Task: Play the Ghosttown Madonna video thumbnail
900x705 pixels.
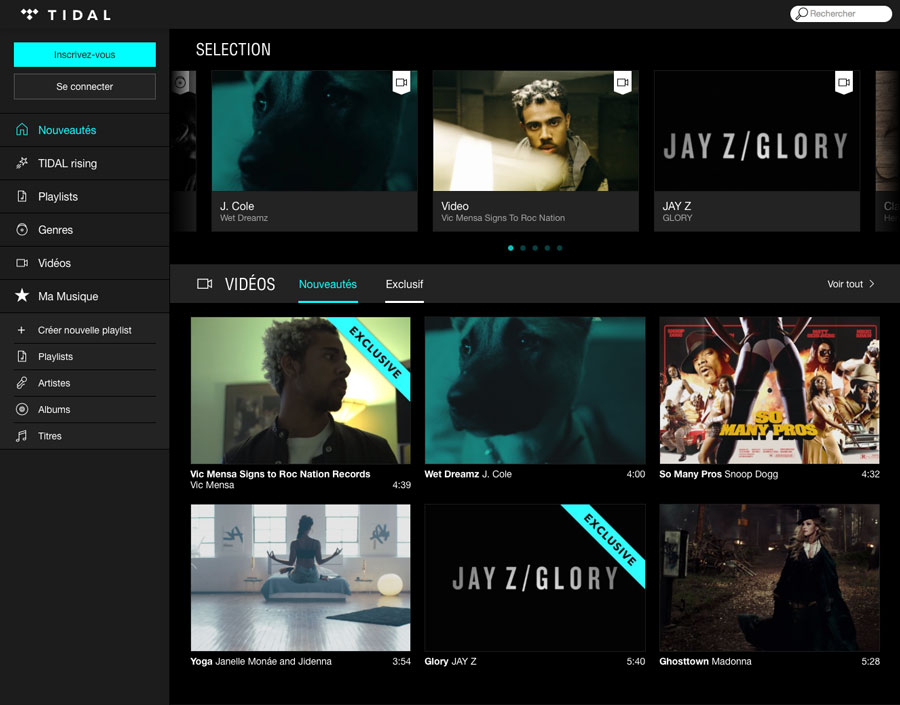Action: [769, 578]
